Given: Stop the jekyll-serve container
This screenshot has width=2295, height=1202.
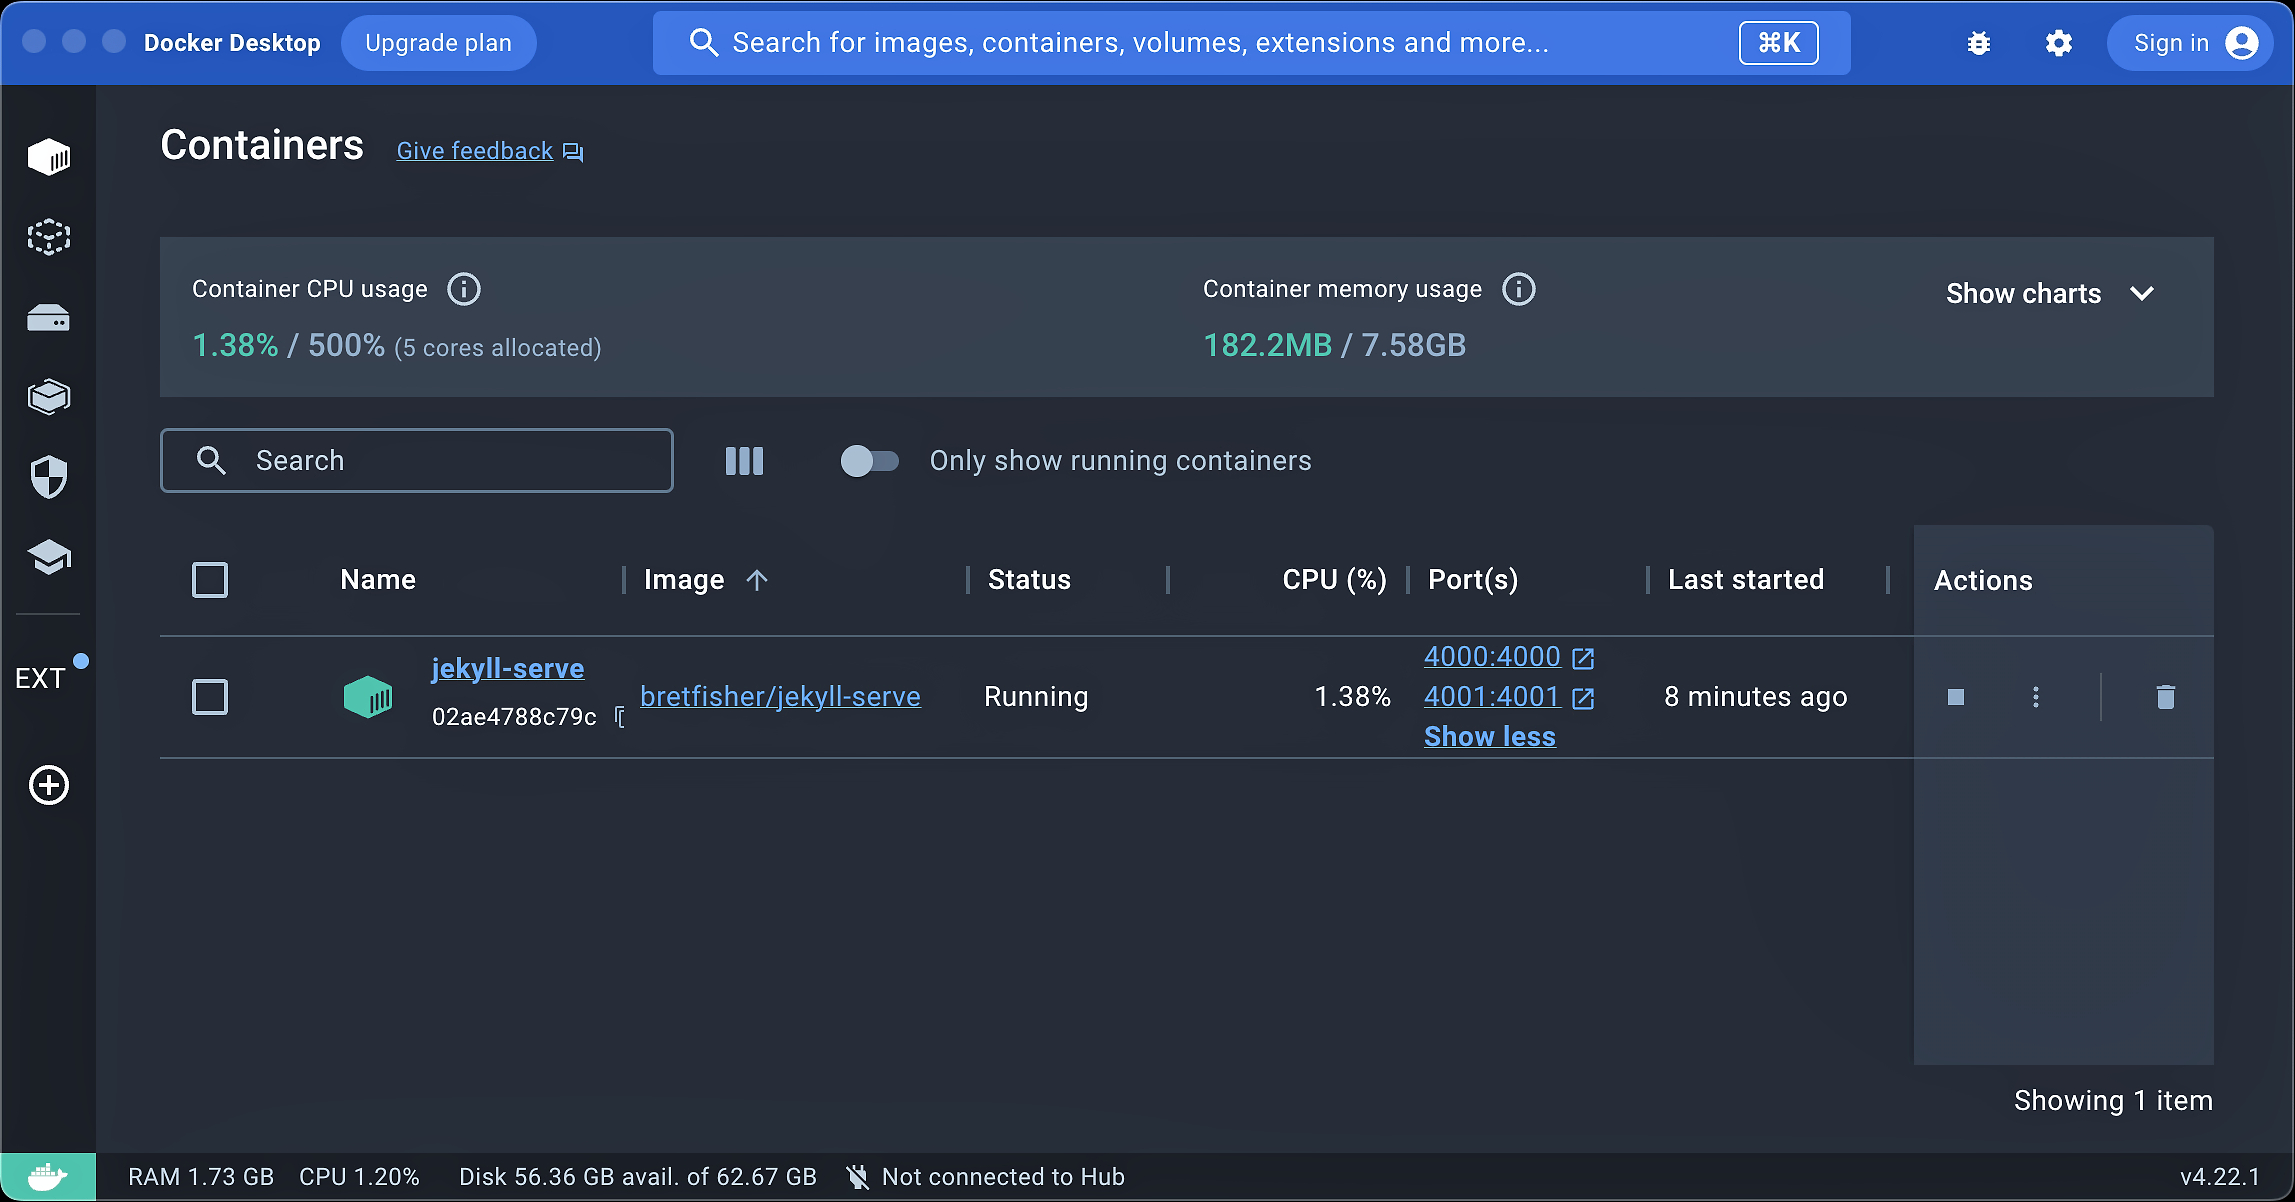Looking at the screenshot, I should click(1956, 697).
